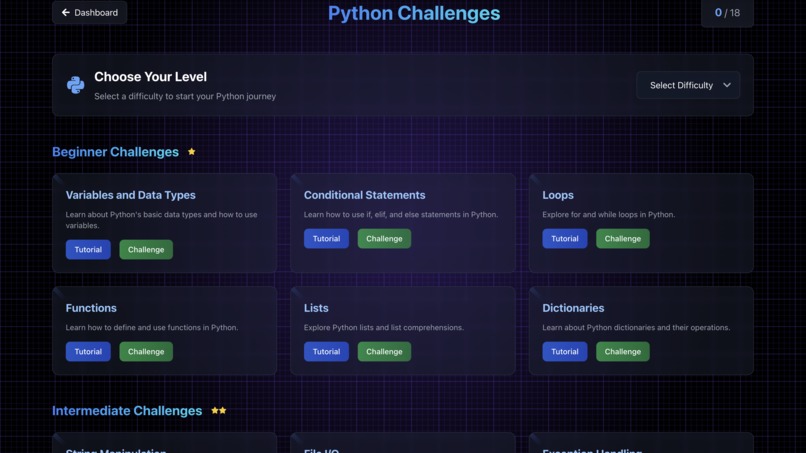Start the Lists Challenge
The width and height of the screenshot is (806, 453).
(x=384, y=352)
